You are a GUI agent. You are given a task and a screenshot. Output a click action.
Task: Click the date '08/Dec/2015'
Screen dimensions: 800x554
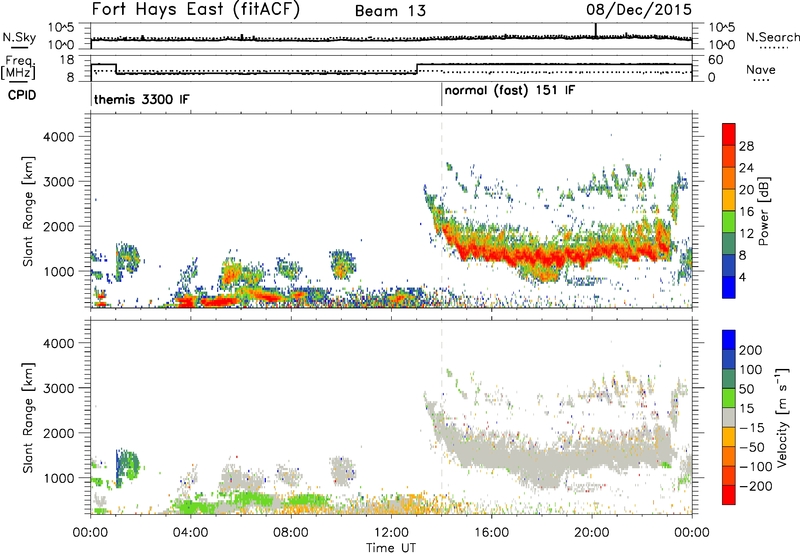pos(639,10)
